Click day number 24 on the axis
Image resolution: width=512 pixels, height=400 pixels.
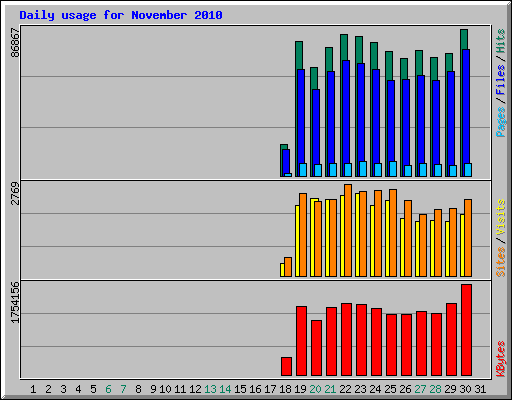(x=375, y=389)
